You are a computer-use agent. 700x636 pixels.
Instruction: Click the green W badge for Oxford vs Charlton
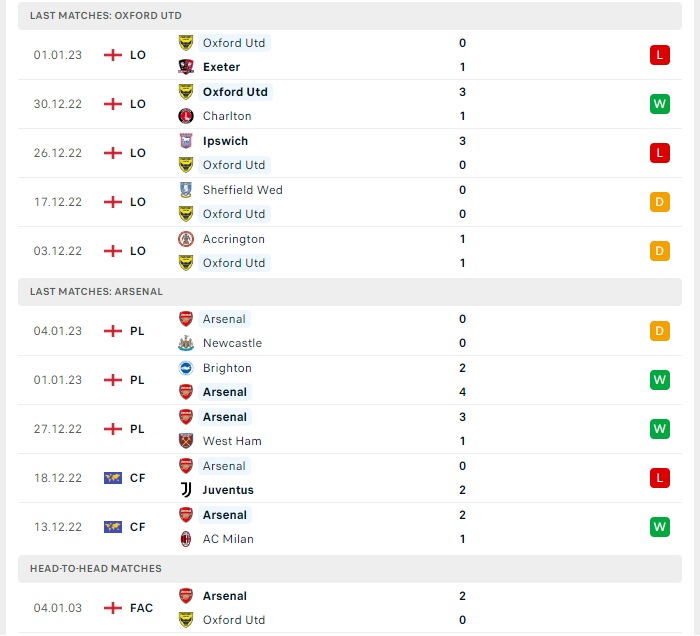[659, 104]
